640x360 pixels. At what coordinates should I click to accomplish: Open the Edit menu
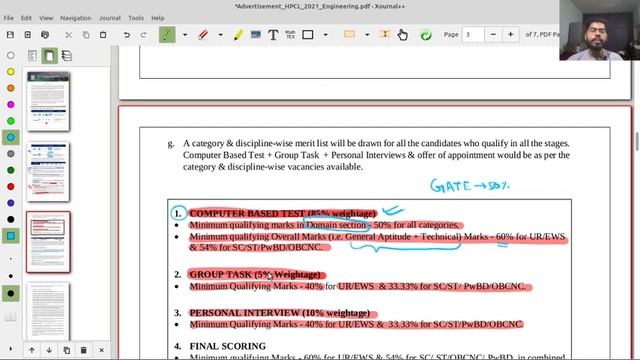26,18
